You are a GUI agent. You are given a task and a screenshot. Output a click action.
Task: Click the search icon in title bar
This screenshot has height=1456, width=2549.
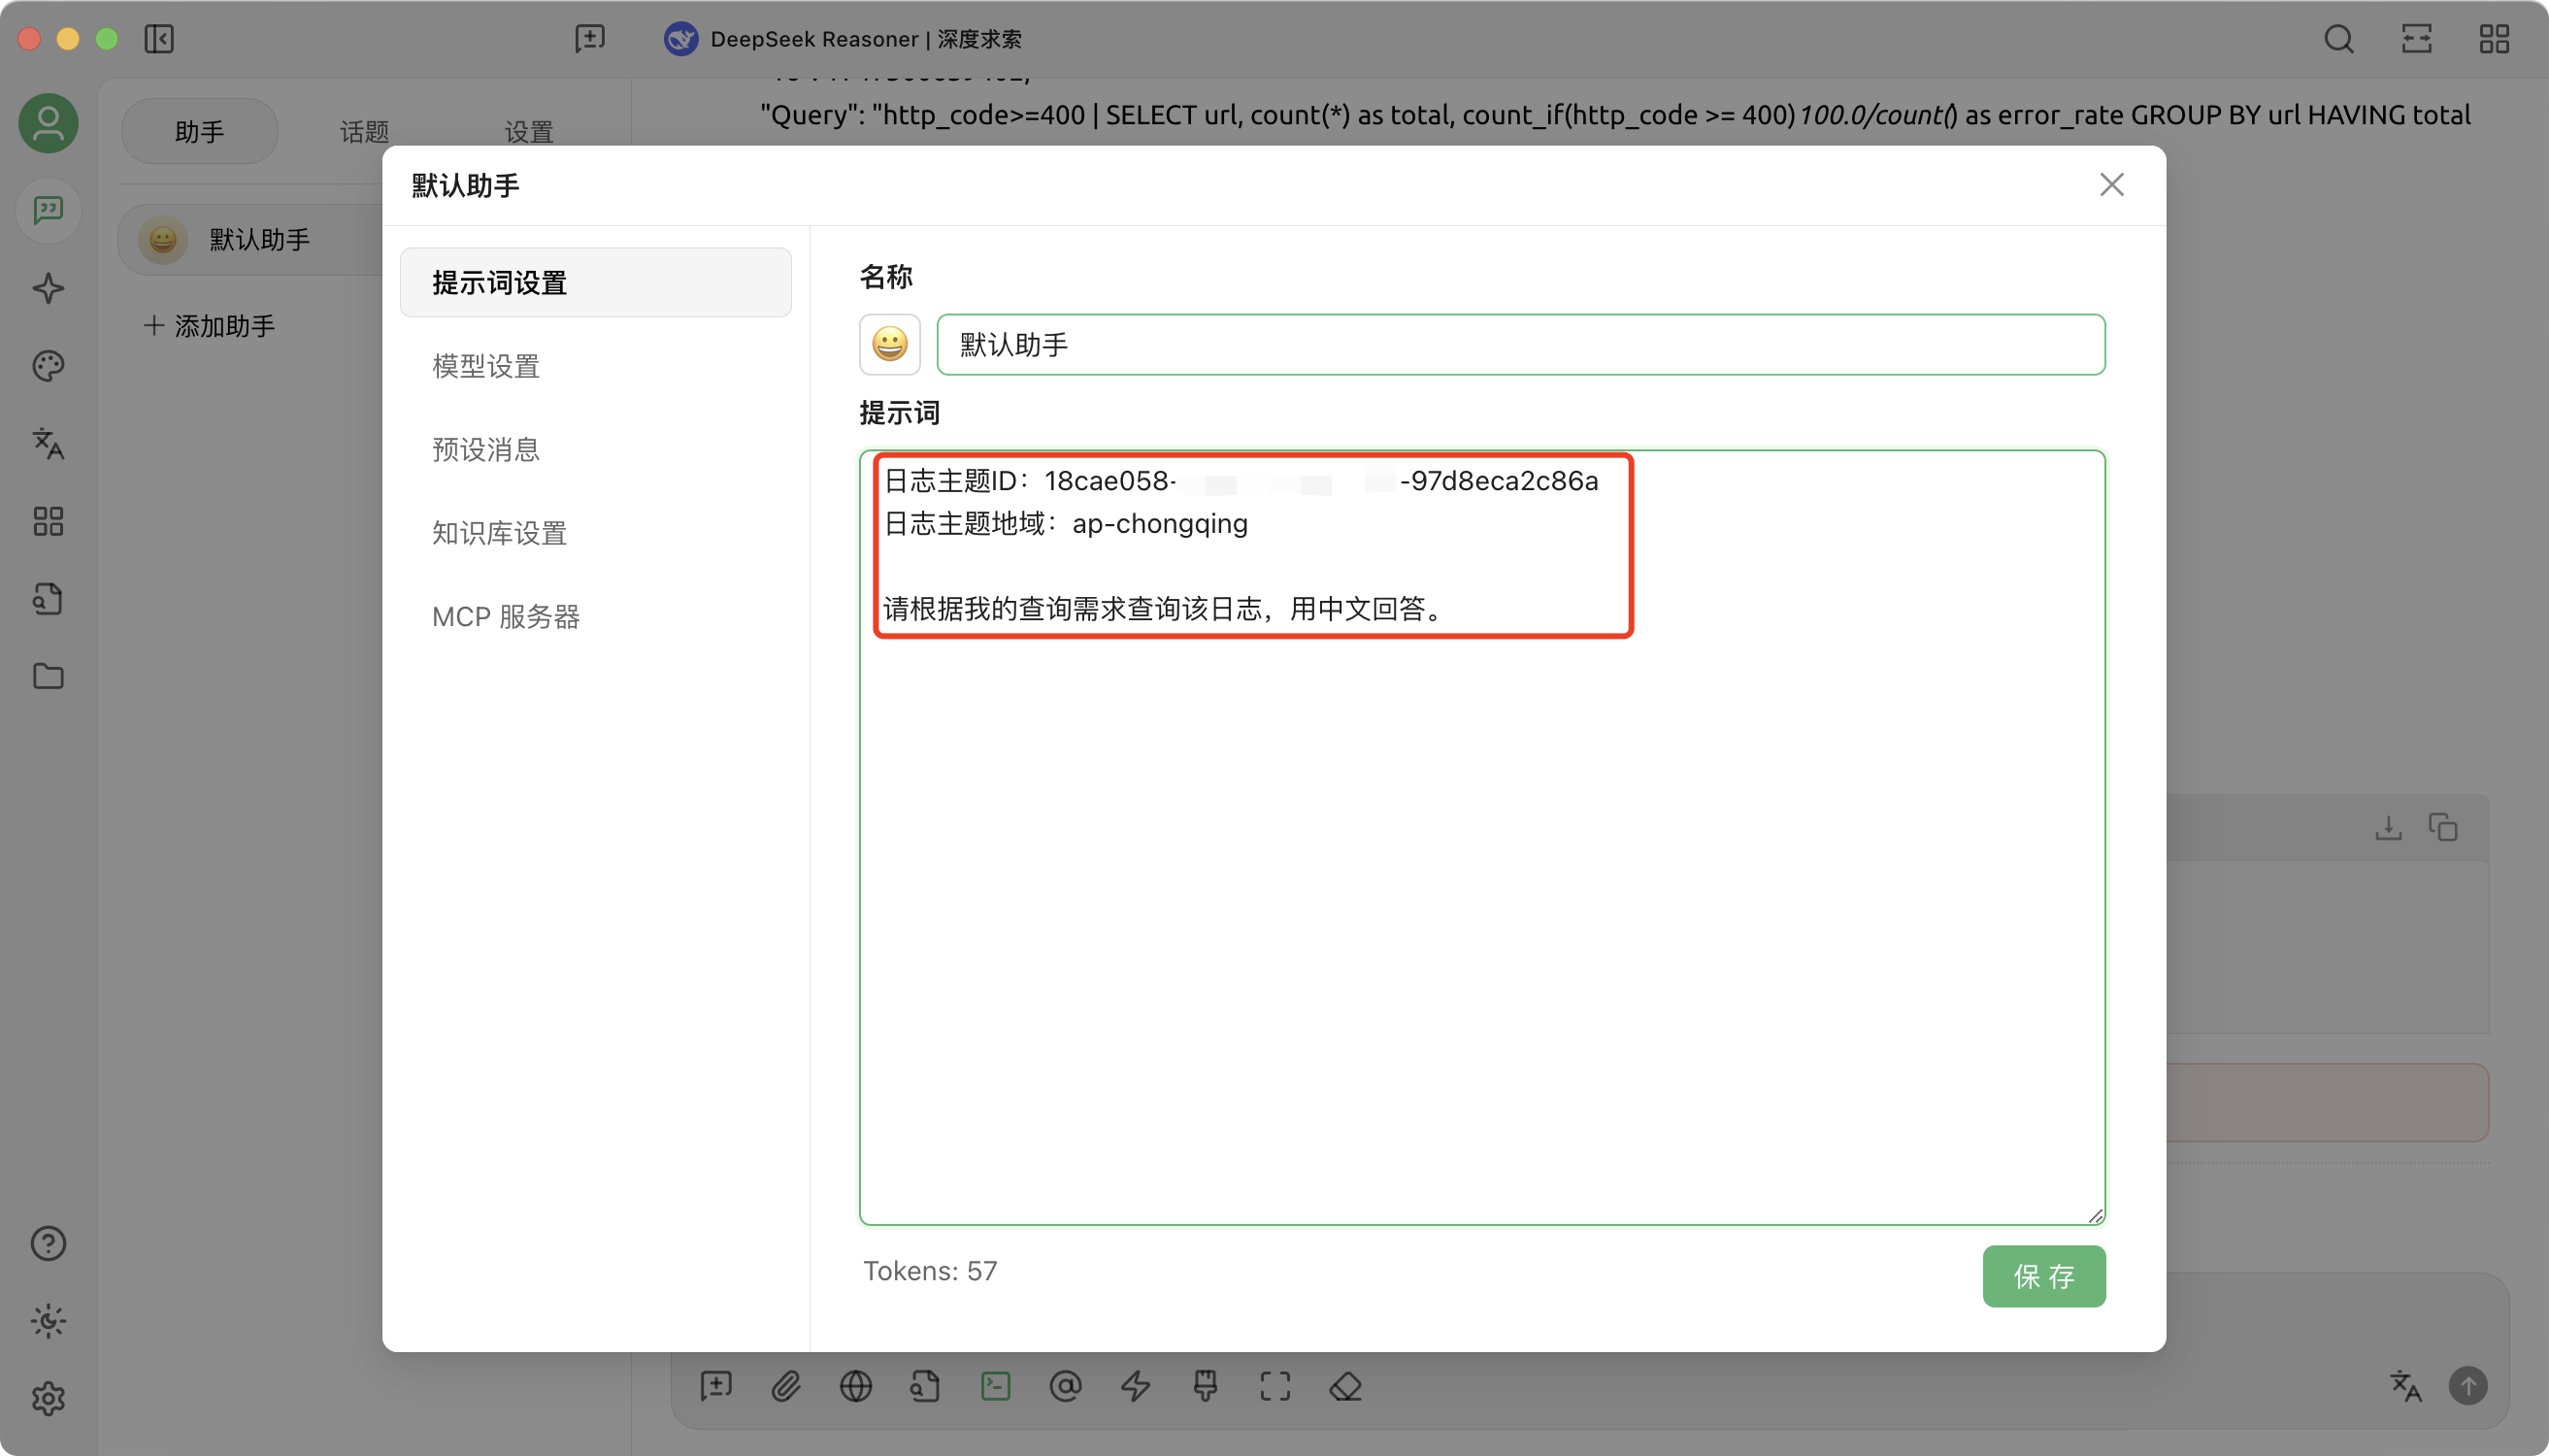(x=2338, y=39)
